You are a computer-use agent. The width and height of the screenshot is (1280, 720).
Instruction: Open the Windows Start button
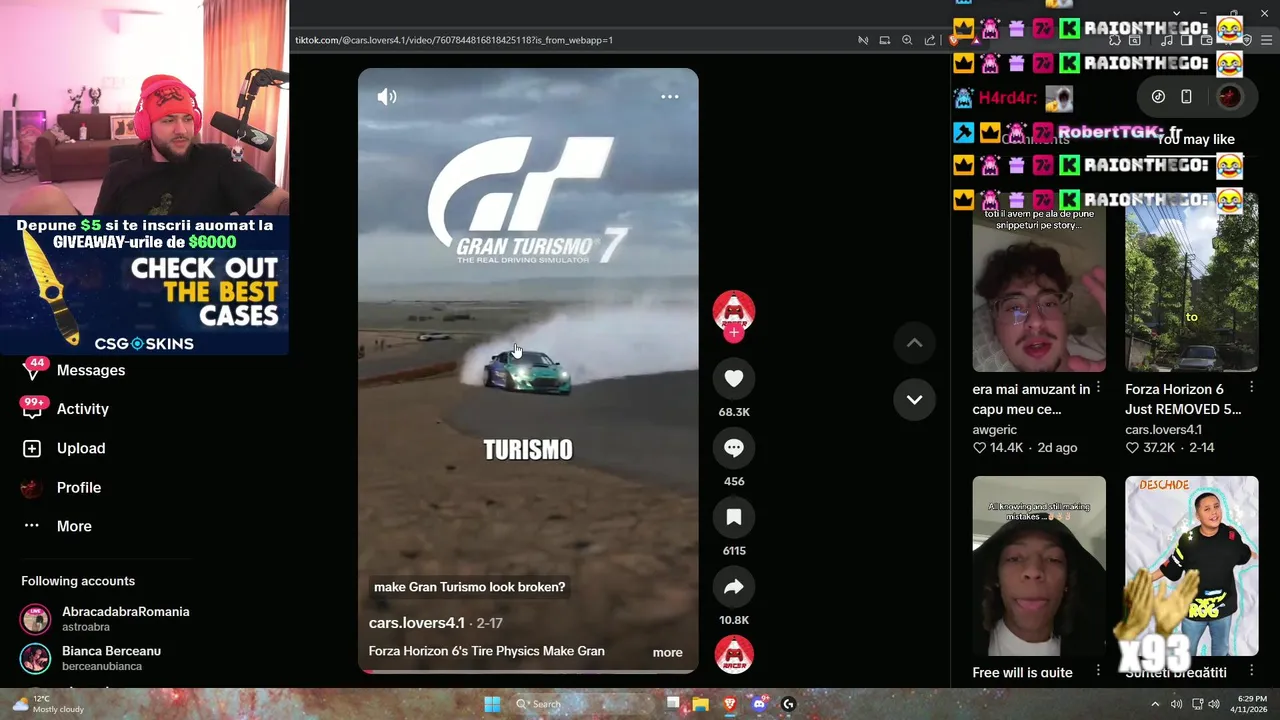click(x=492, y=704)
